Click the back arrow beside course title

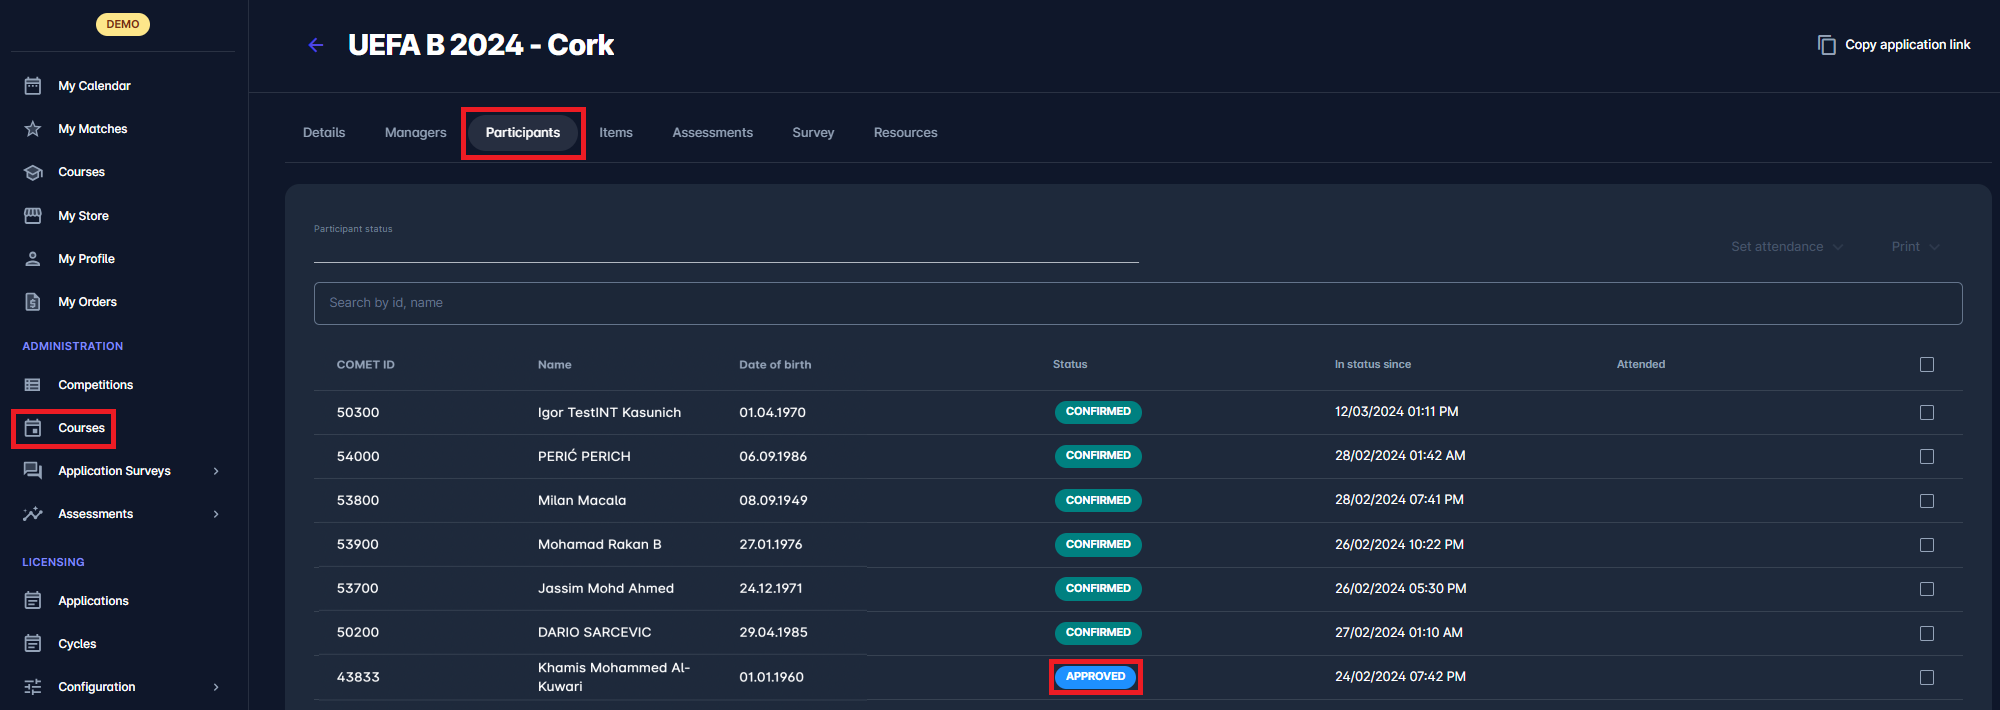(316, 45)
